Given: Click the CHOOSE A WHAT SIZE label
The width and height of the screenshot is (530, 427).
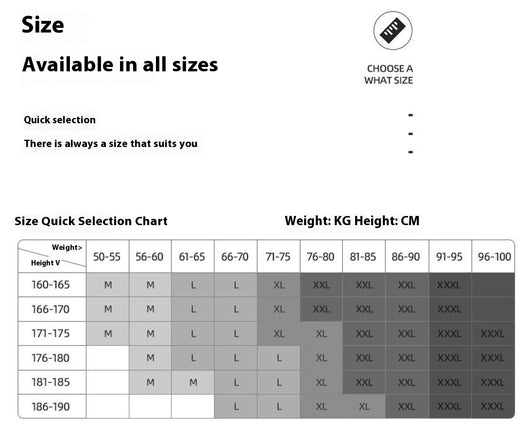Looking at the screenshot, I should pyautogui.click(x=389, y=74).
